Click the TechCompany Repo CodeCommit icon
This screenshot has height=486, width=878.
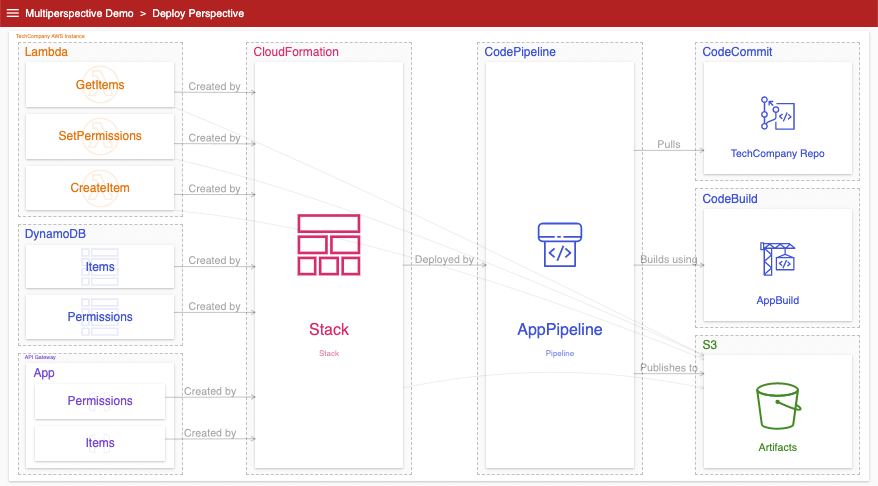coord(777,113)
